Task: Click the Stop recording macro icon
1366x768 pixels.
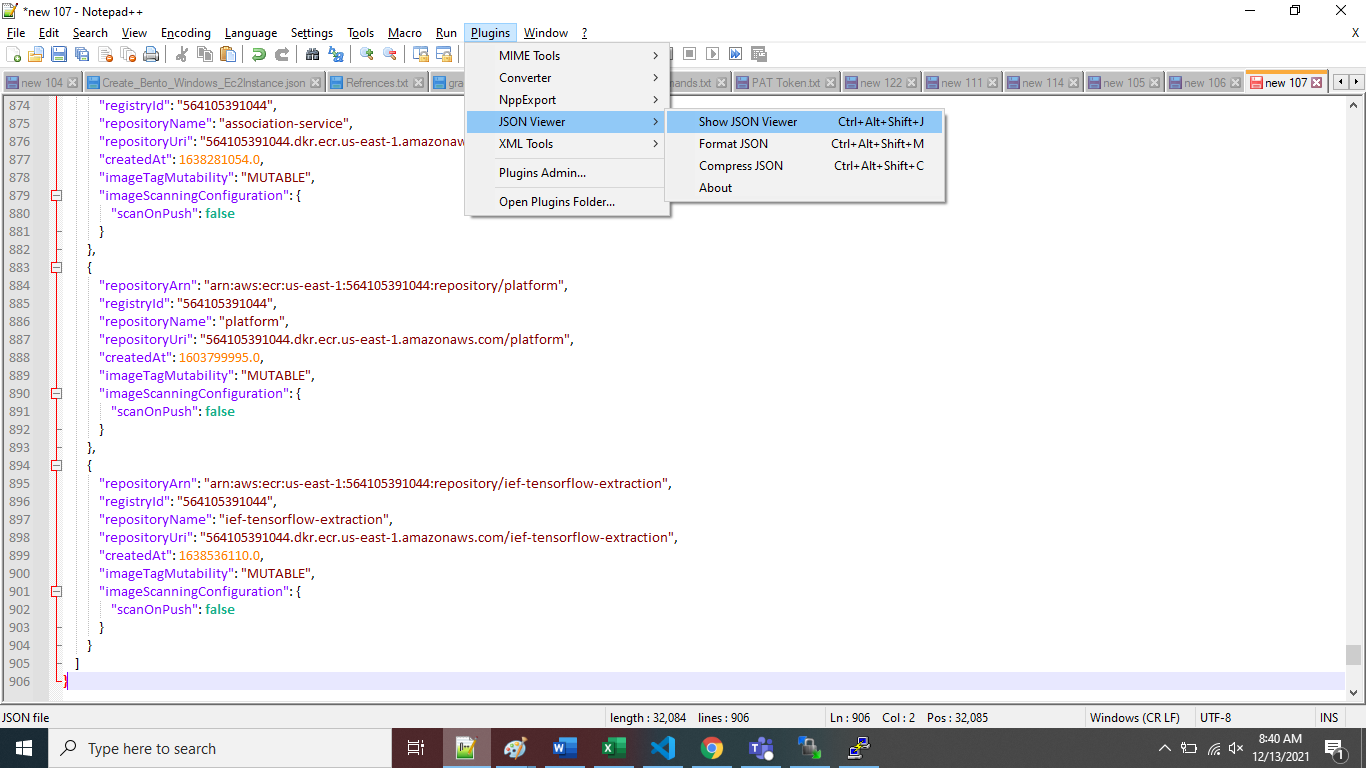Action: pyautogui.click(x=690, y=54)
